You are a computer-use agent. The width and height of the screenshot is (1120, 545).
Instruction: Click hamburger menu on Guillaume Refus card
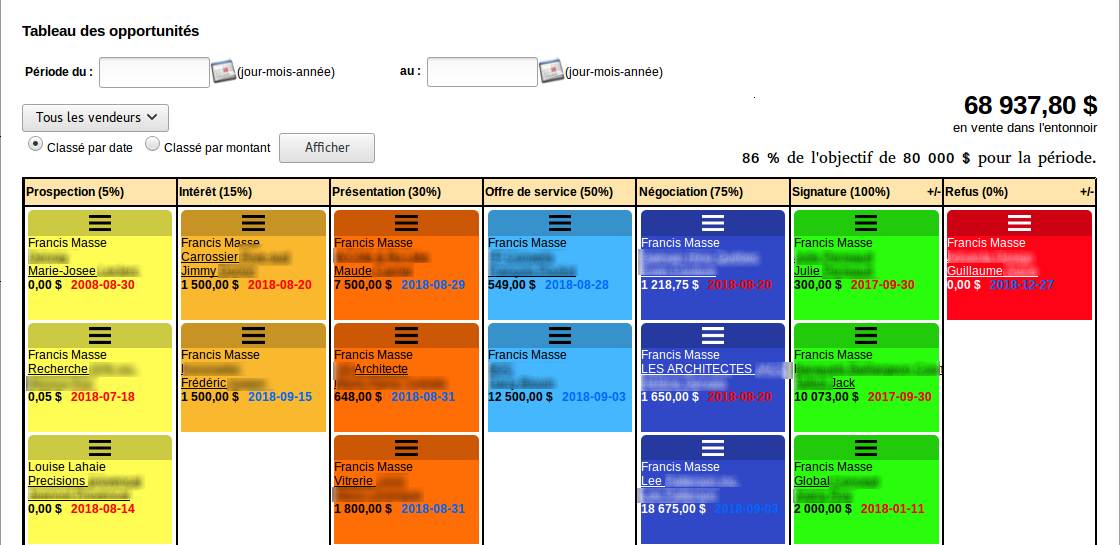pos(1018,223)
